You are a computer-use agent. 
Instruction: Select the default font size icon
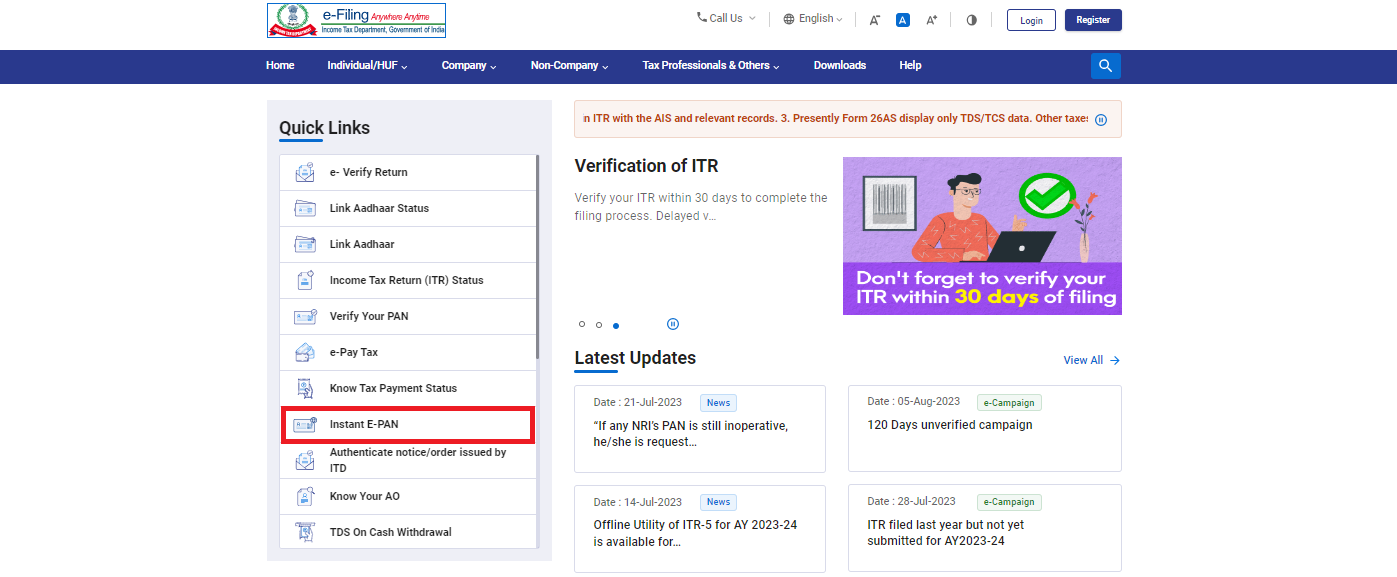tap(903, 20)
